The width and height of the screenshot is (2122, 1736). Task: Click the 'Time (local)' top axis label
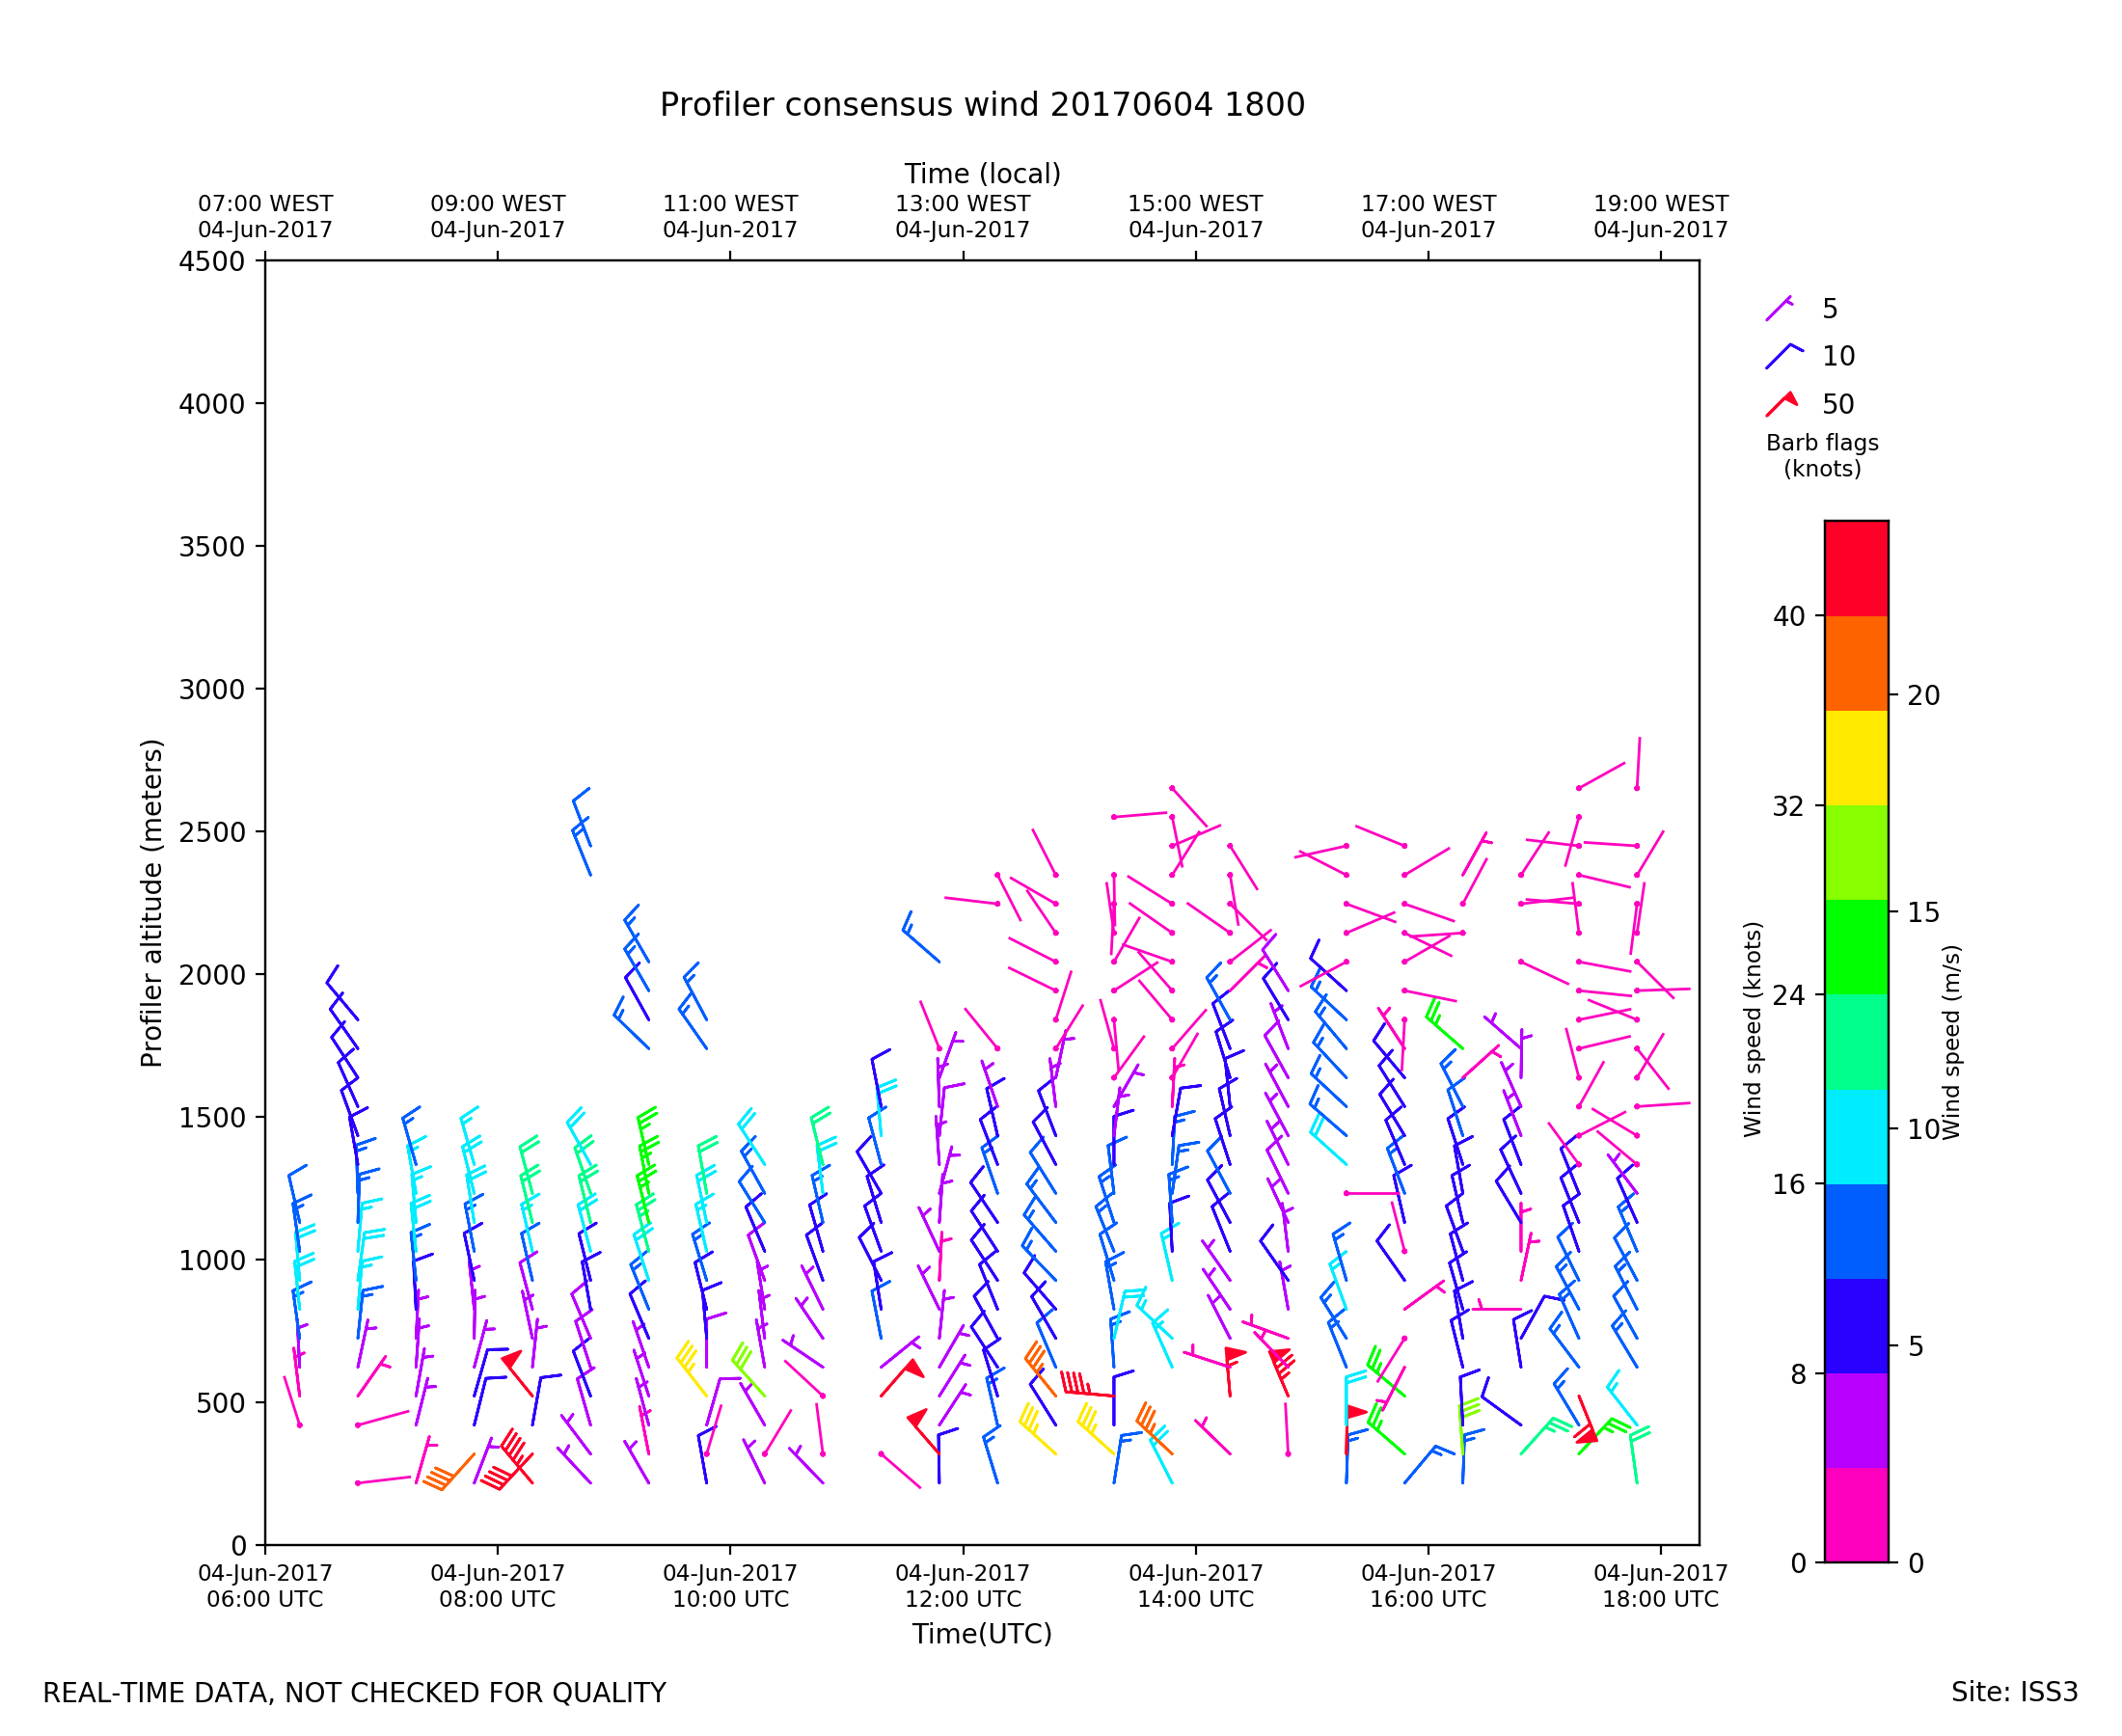pos(982,174)
